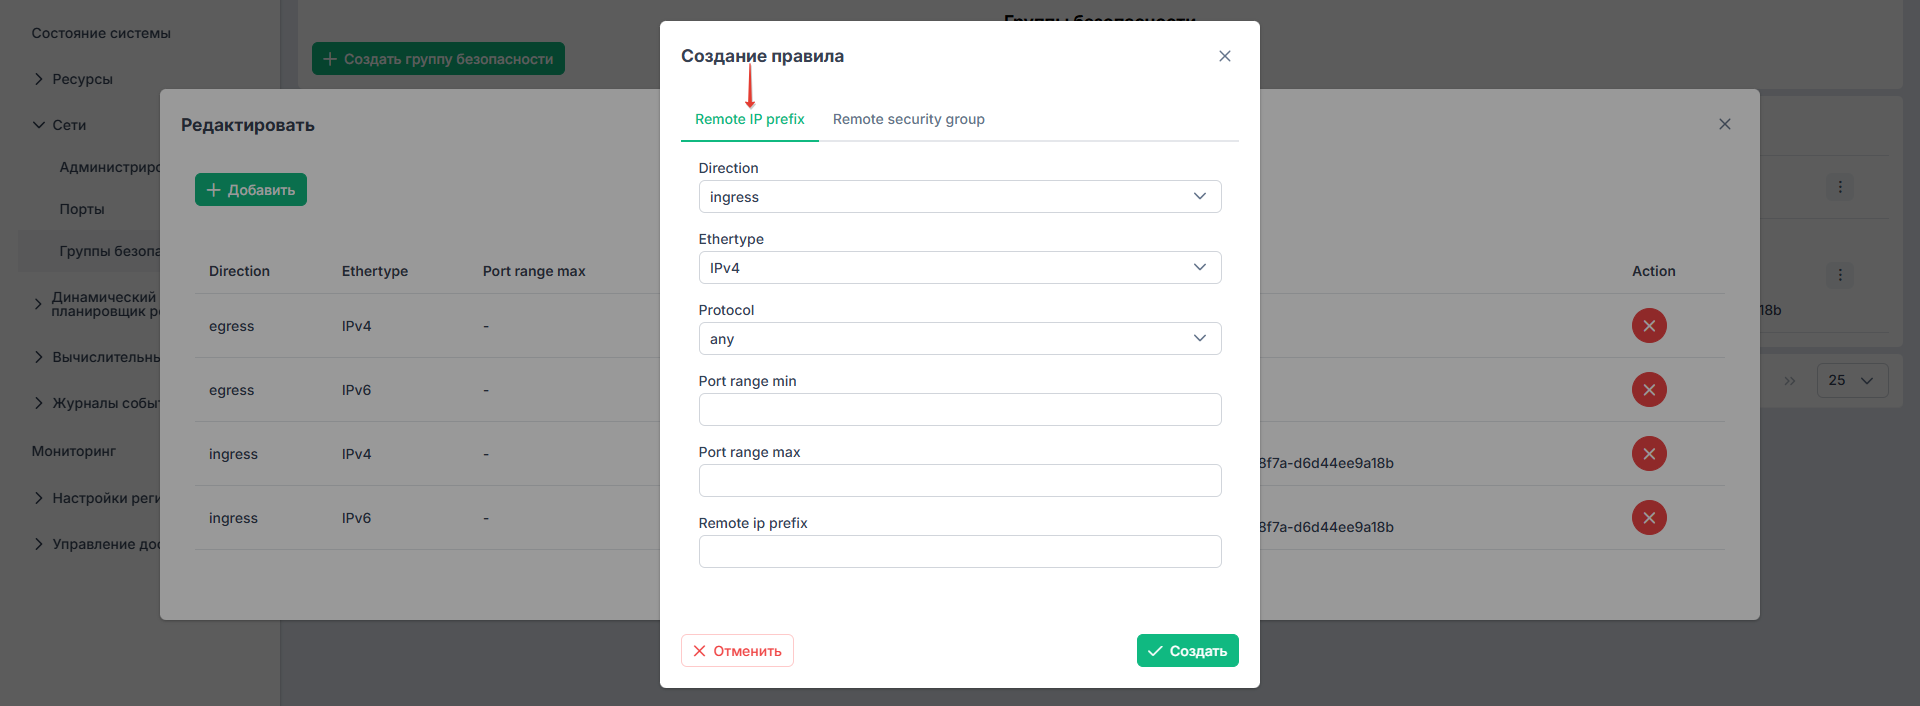Delete the egress IPv4 rule

pos(1649,326)
